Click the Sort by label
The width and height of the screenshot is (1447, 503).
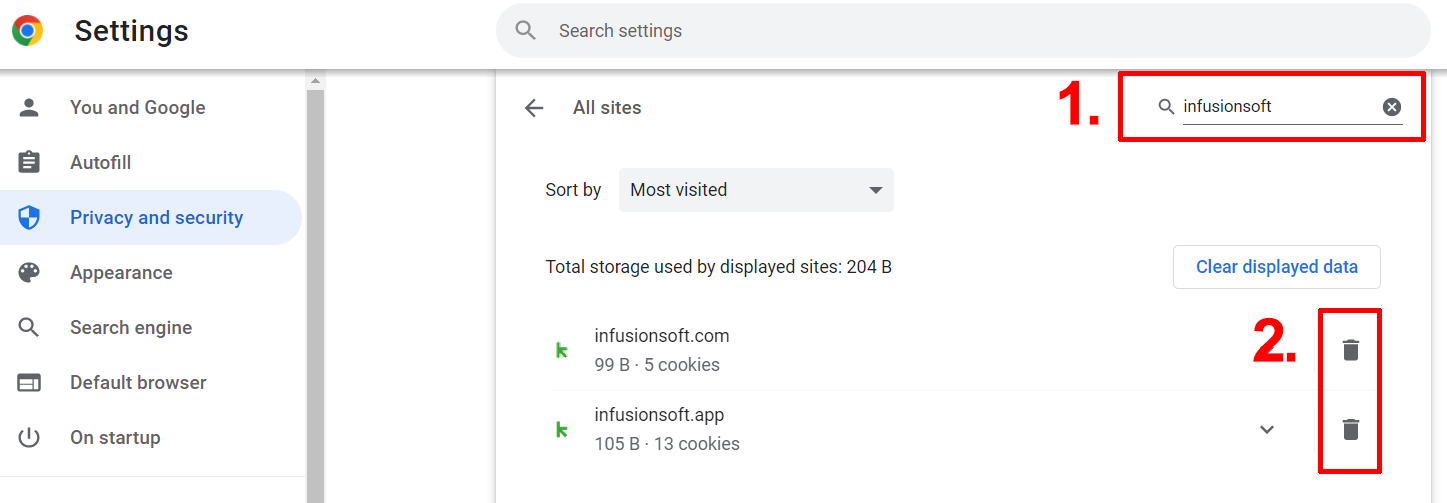point(573,190)
